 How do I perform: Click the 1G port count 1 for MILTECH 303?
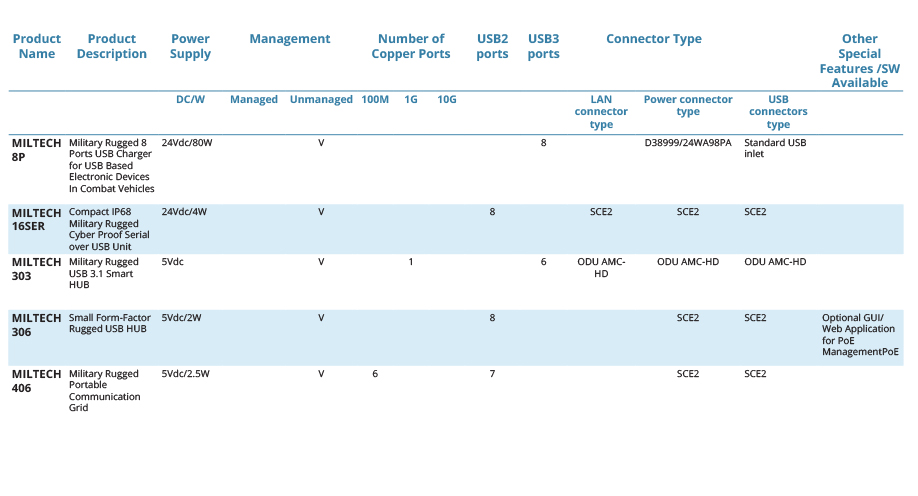click(411, 262)
